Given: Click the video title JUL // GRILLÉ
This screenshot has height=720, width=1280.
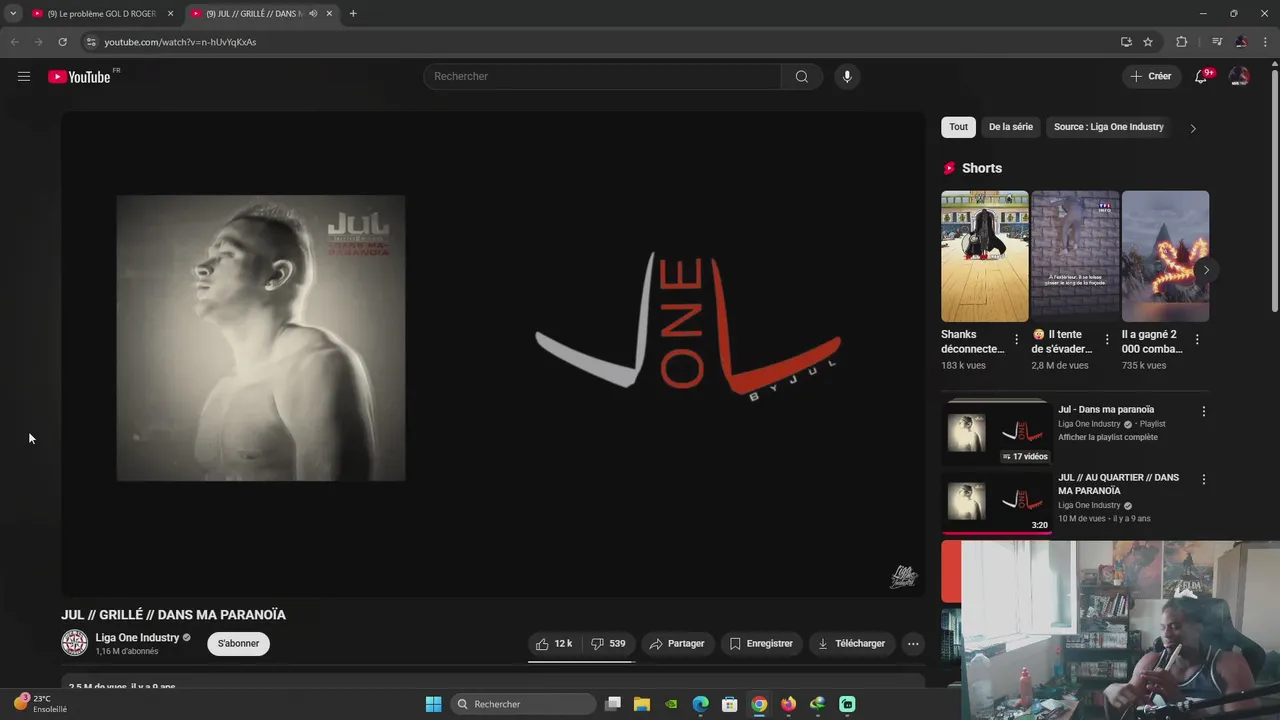Looking at the screenshot, I should (173, 615).
